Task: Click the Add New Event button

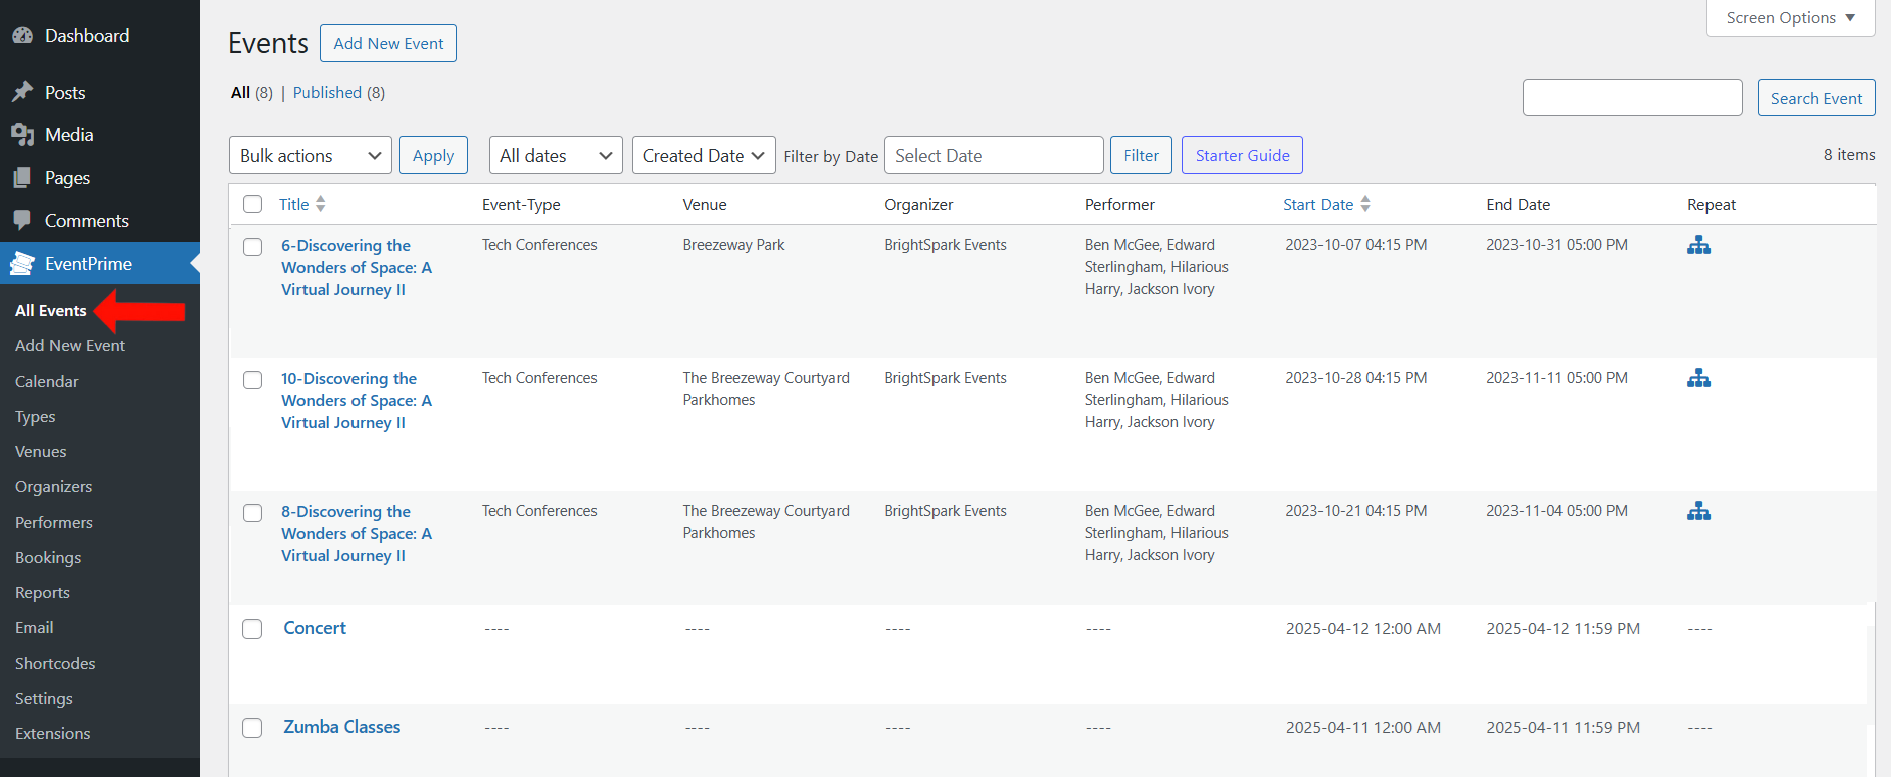Action: pos(388,43)
